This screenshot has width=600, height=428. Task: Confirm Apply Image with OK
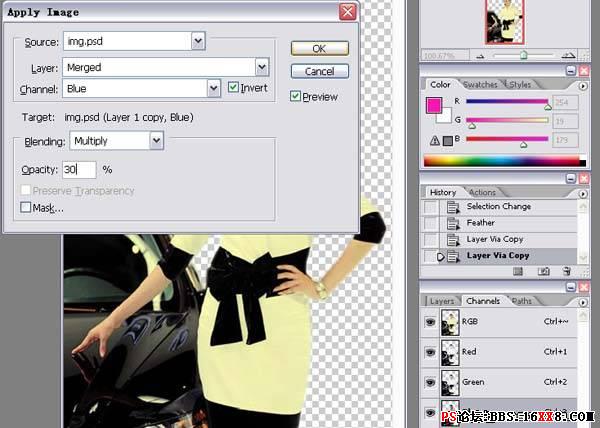320,49
